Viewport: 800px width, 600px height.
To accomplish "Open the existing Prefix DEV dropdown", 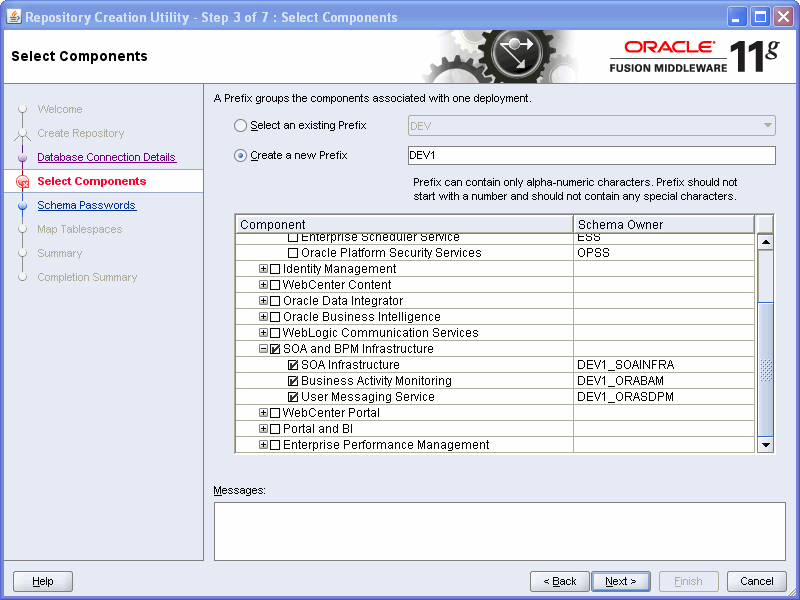I will (591, 126).
